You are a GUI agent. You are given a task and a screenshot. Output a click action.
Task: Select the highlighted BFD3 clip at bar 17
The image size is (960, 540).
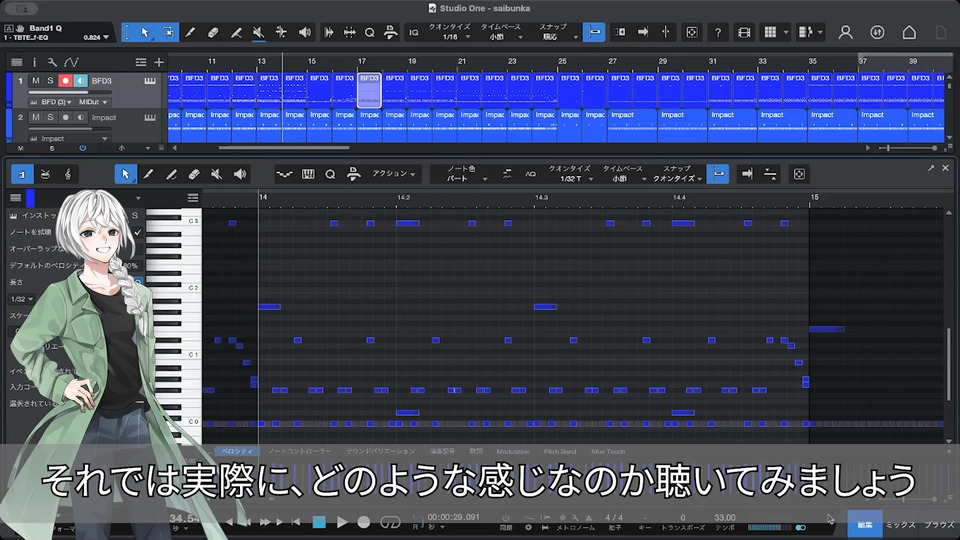[x=369, y=90]
